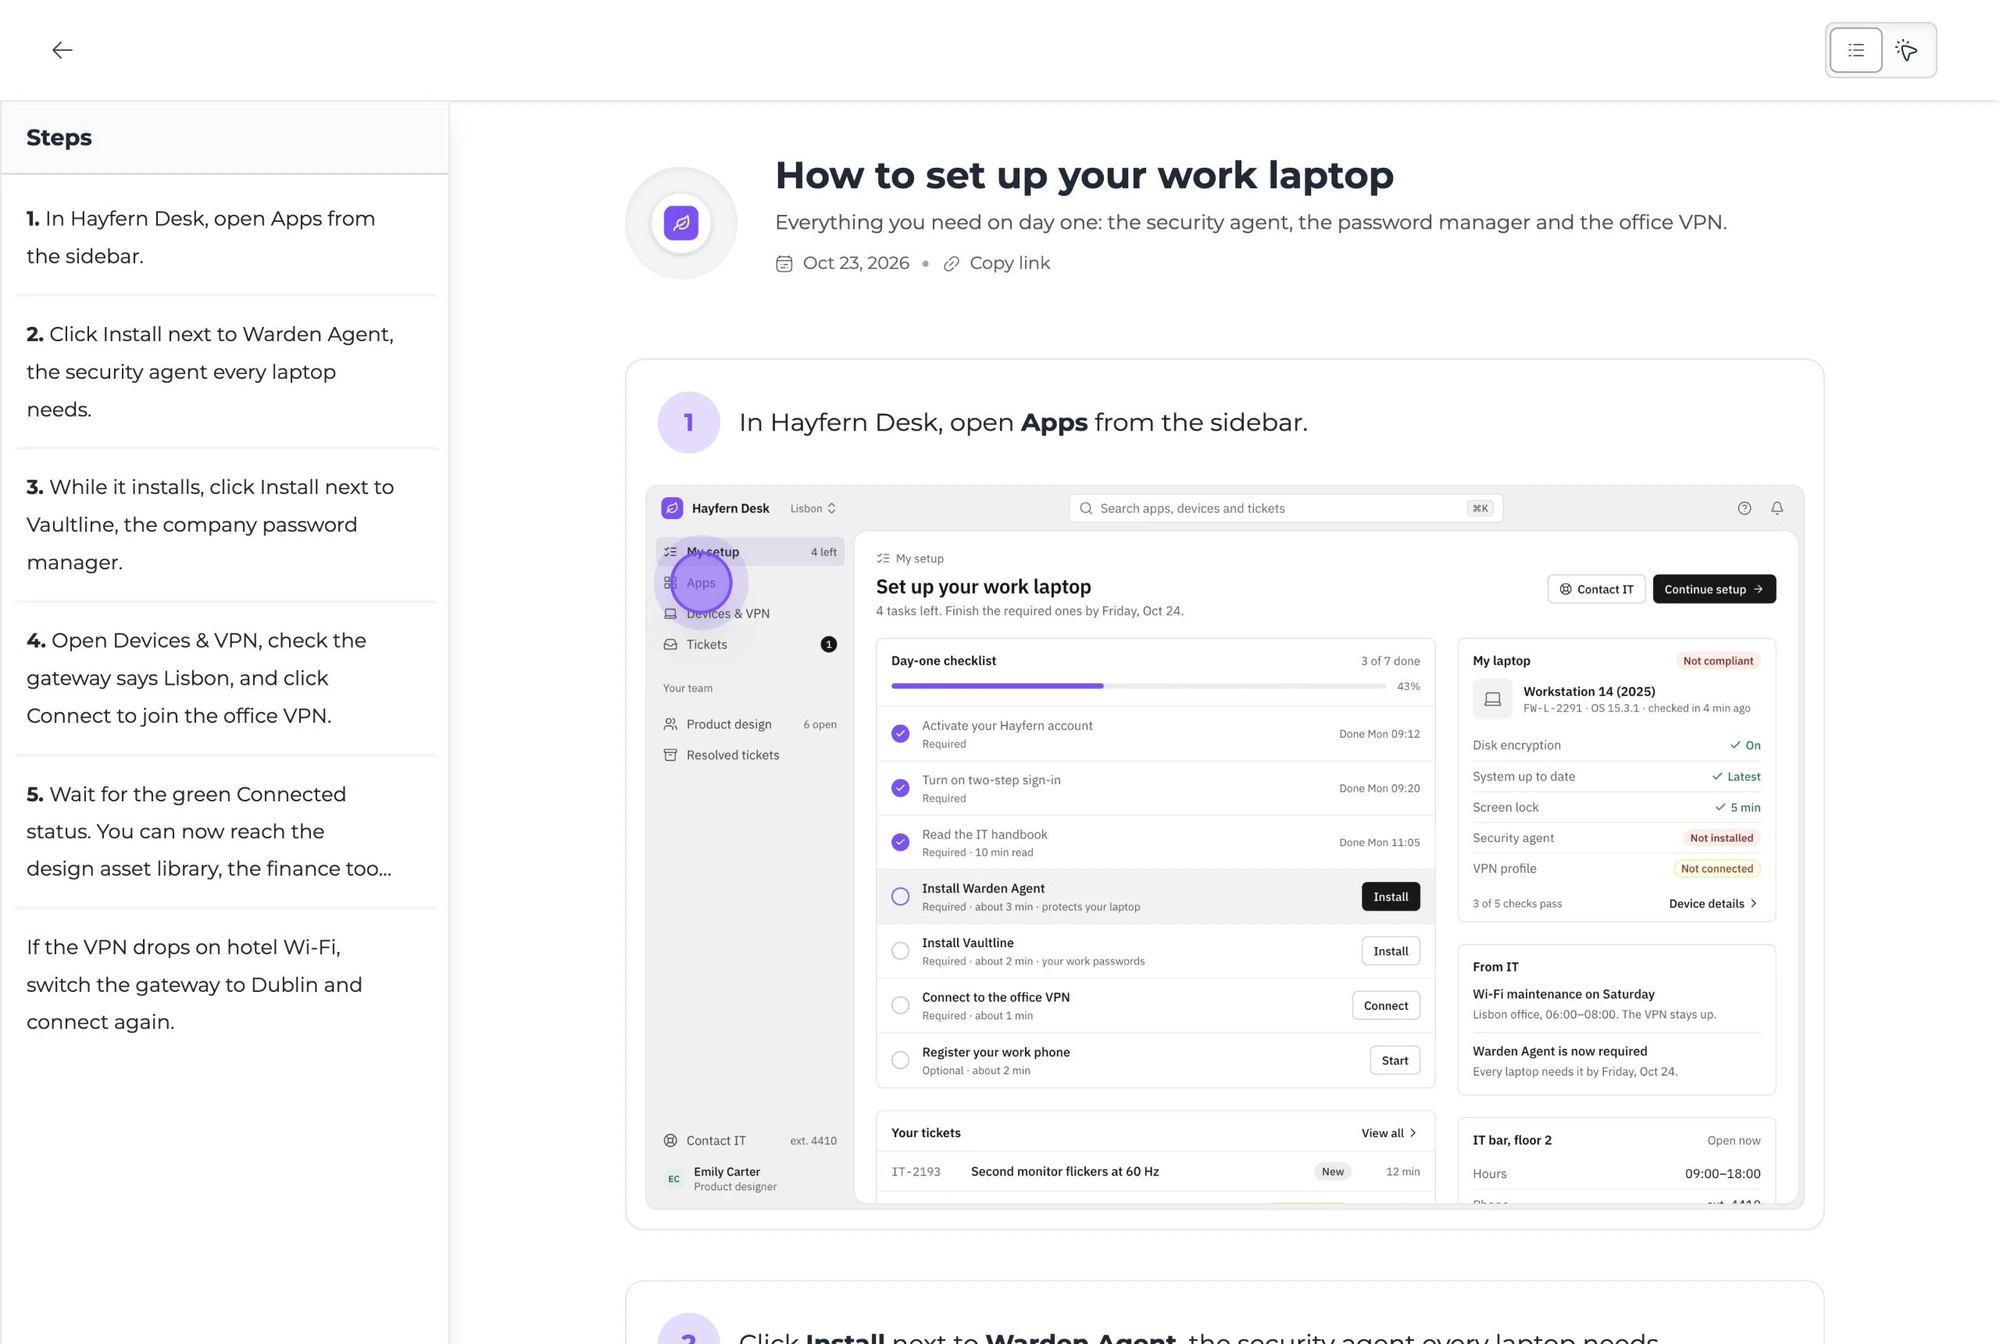Click the Resolved tickets archive icon
2000x1344 pixels.
pyautogui.click(x=670, y=755)
